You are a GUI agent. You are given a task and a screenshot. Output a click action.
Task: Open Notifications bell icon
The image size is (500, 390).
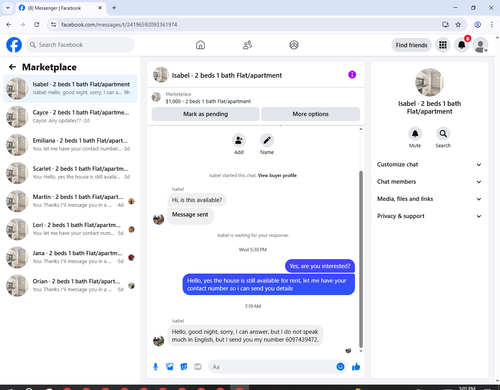[462, 45]
